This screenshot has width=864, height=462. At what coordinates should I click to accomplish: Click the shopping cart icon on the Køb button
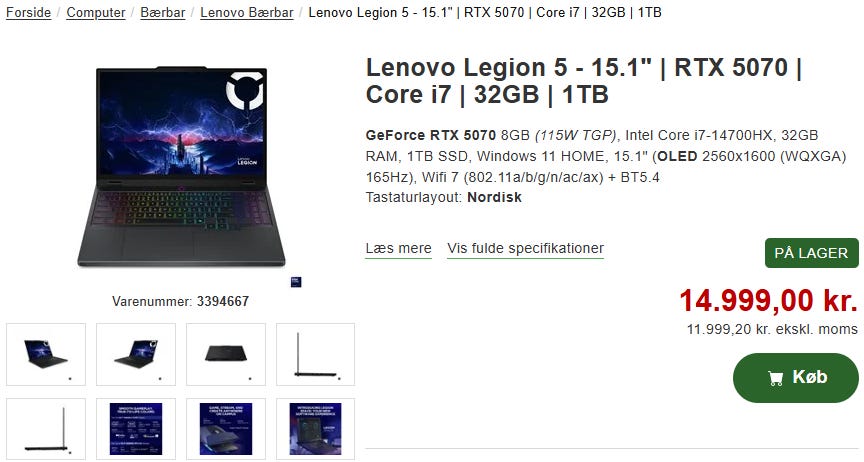(x=775, y=378)
